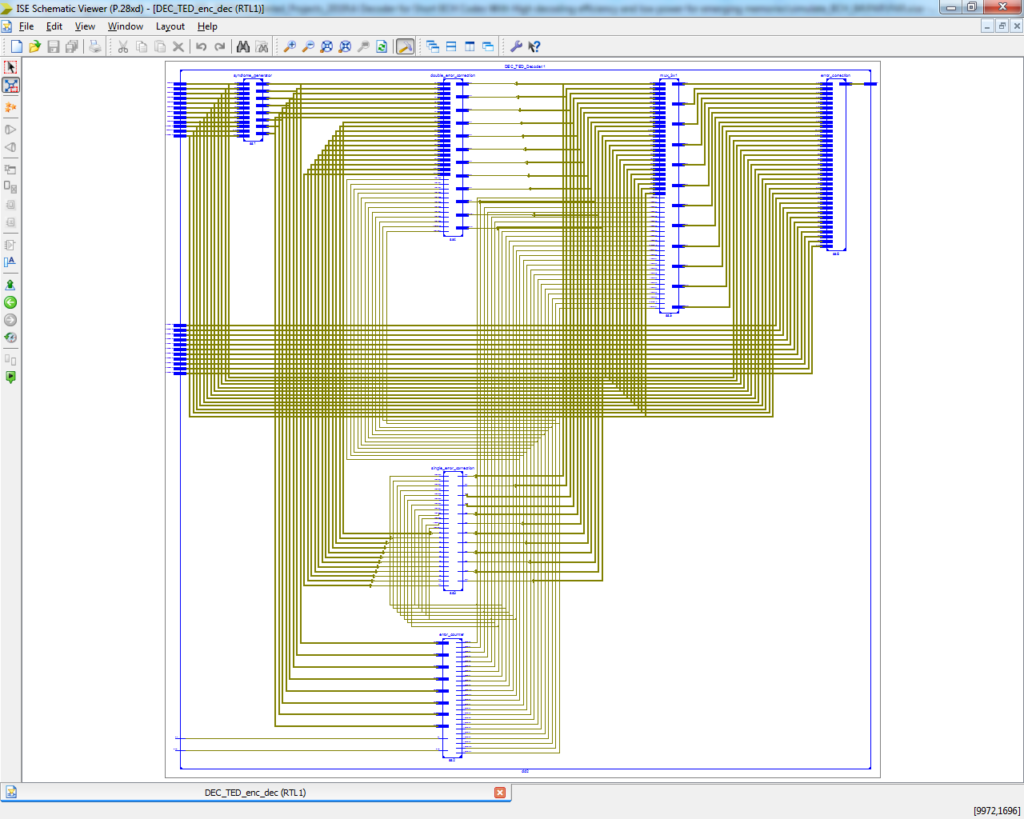
Task: Click the Open folder toolbar icon
Action: 35,46
